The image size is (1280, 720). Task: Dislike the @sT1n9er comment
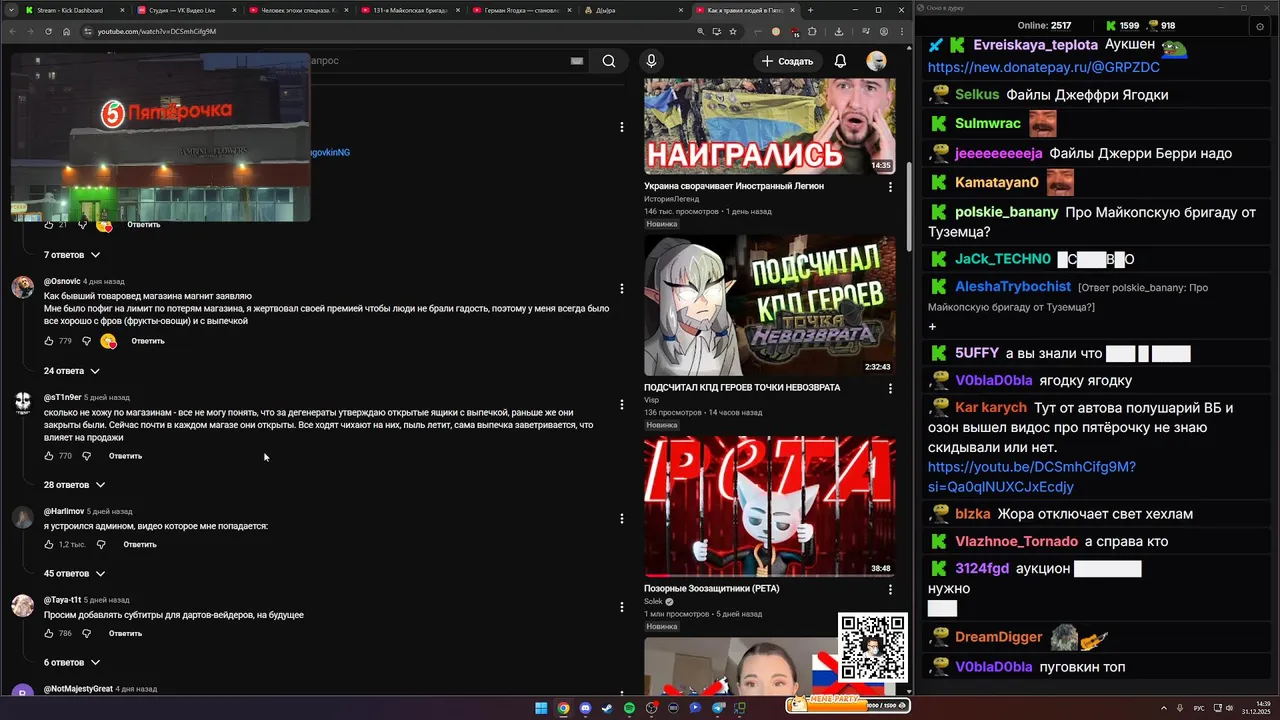tap(87, 456)
